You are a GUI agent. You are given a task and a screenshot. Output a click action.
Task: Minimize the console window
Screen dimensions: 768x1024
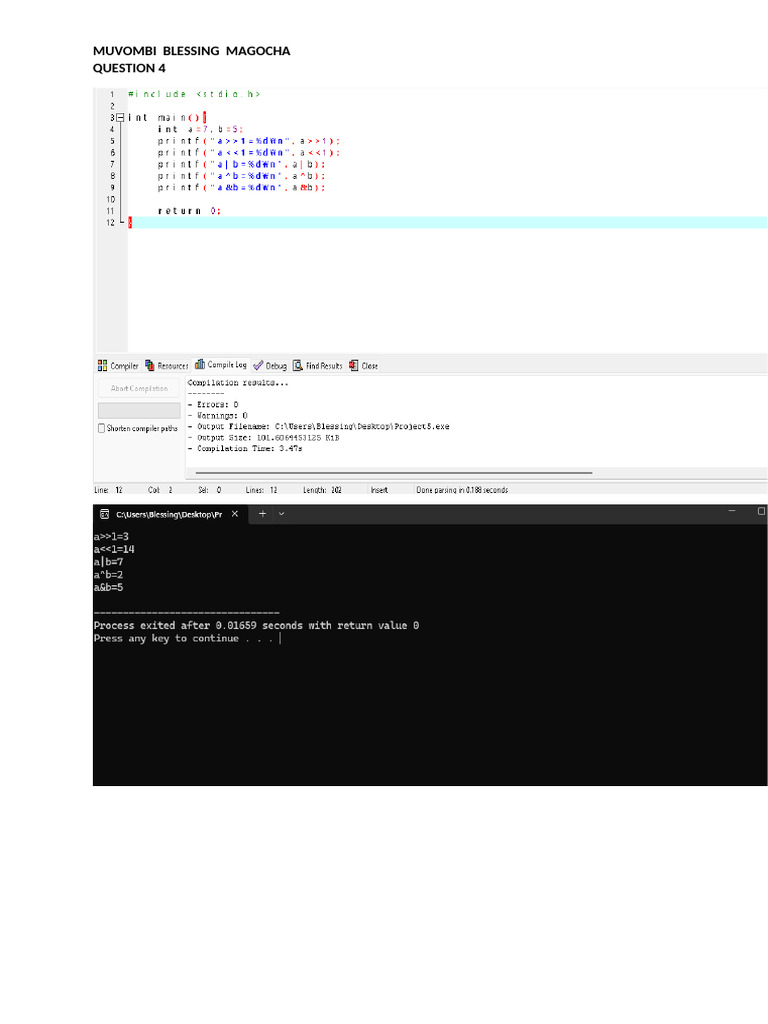pyautogui.click(x=732, y=511)
